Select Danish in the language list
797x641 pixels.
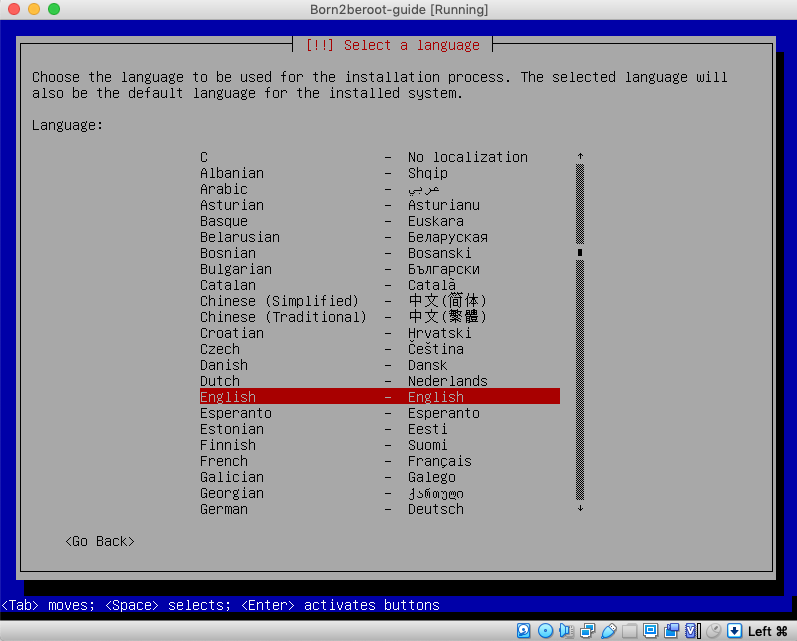380,365
